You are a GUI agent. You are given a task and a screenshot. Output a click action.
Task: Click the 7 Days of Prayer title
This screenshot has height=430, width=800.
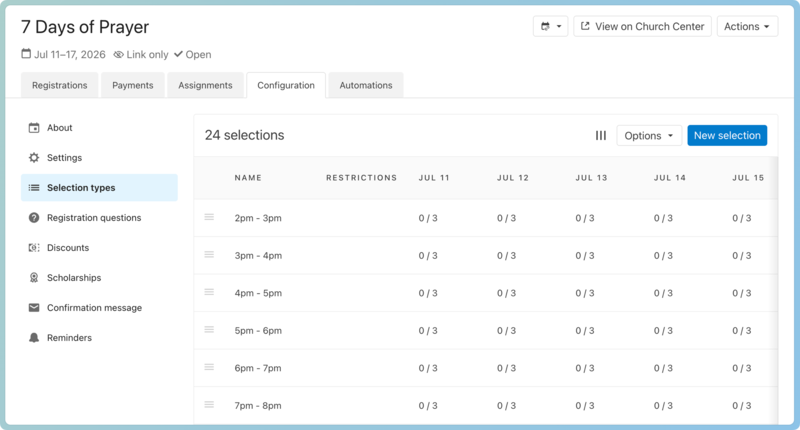pos(85,27)
